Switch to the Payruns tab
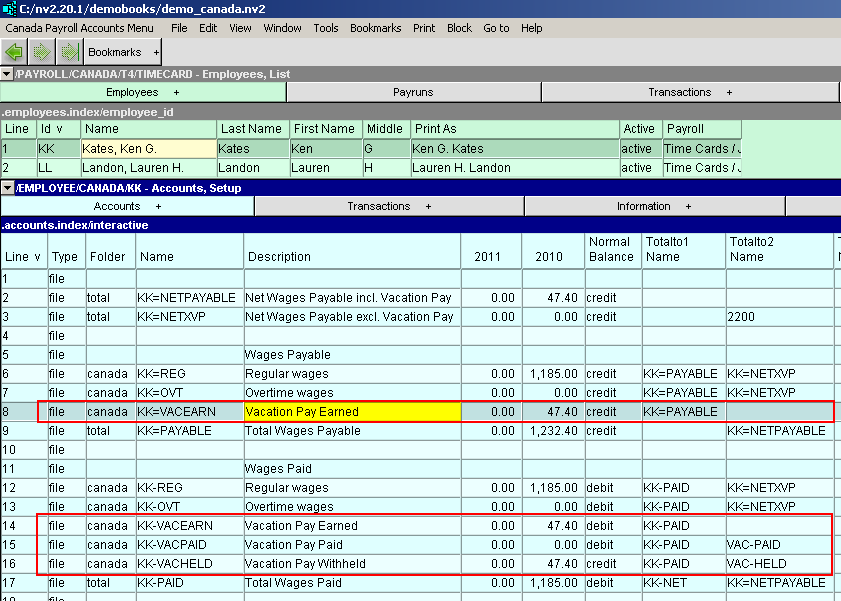841x601 pixels. click(x=413, y=92)
